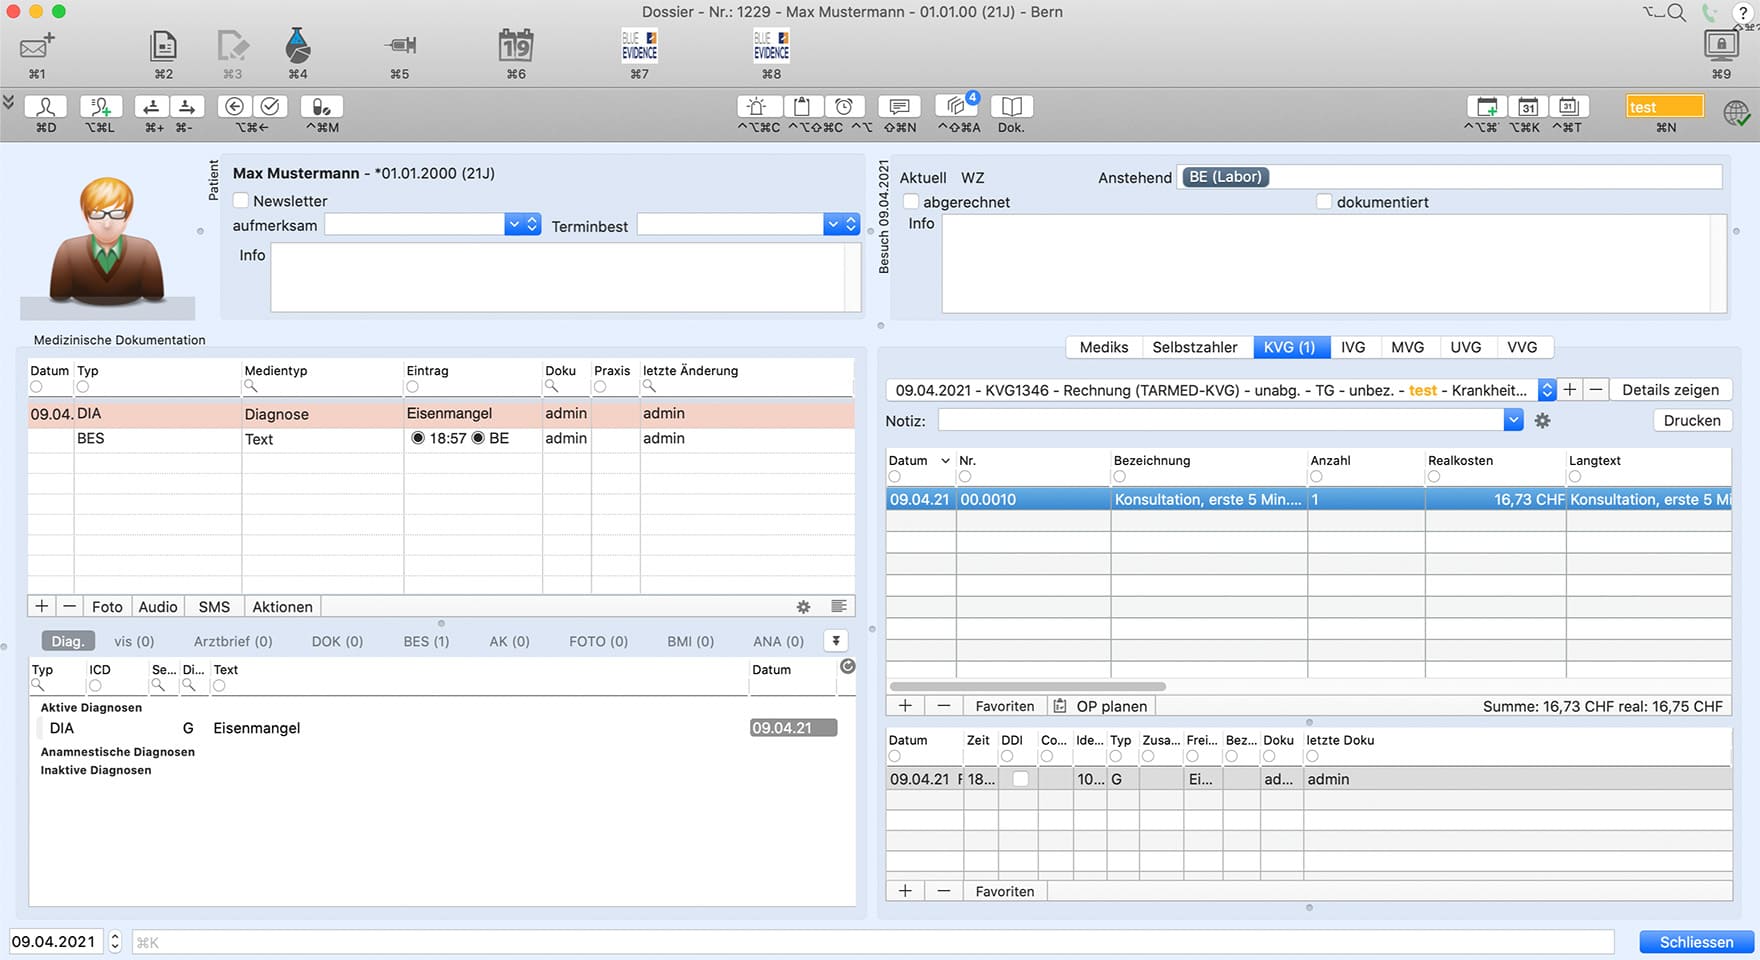Click the BLUE EVIDENCE icon ⌘7
The height and width of the screenshot is (960, 1760).
pyautogui.click(x=637, y=44)
